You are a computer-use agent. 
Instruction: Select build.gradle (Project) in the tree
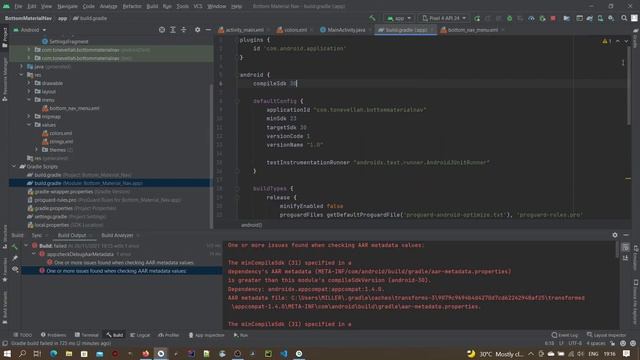(79, 175)
